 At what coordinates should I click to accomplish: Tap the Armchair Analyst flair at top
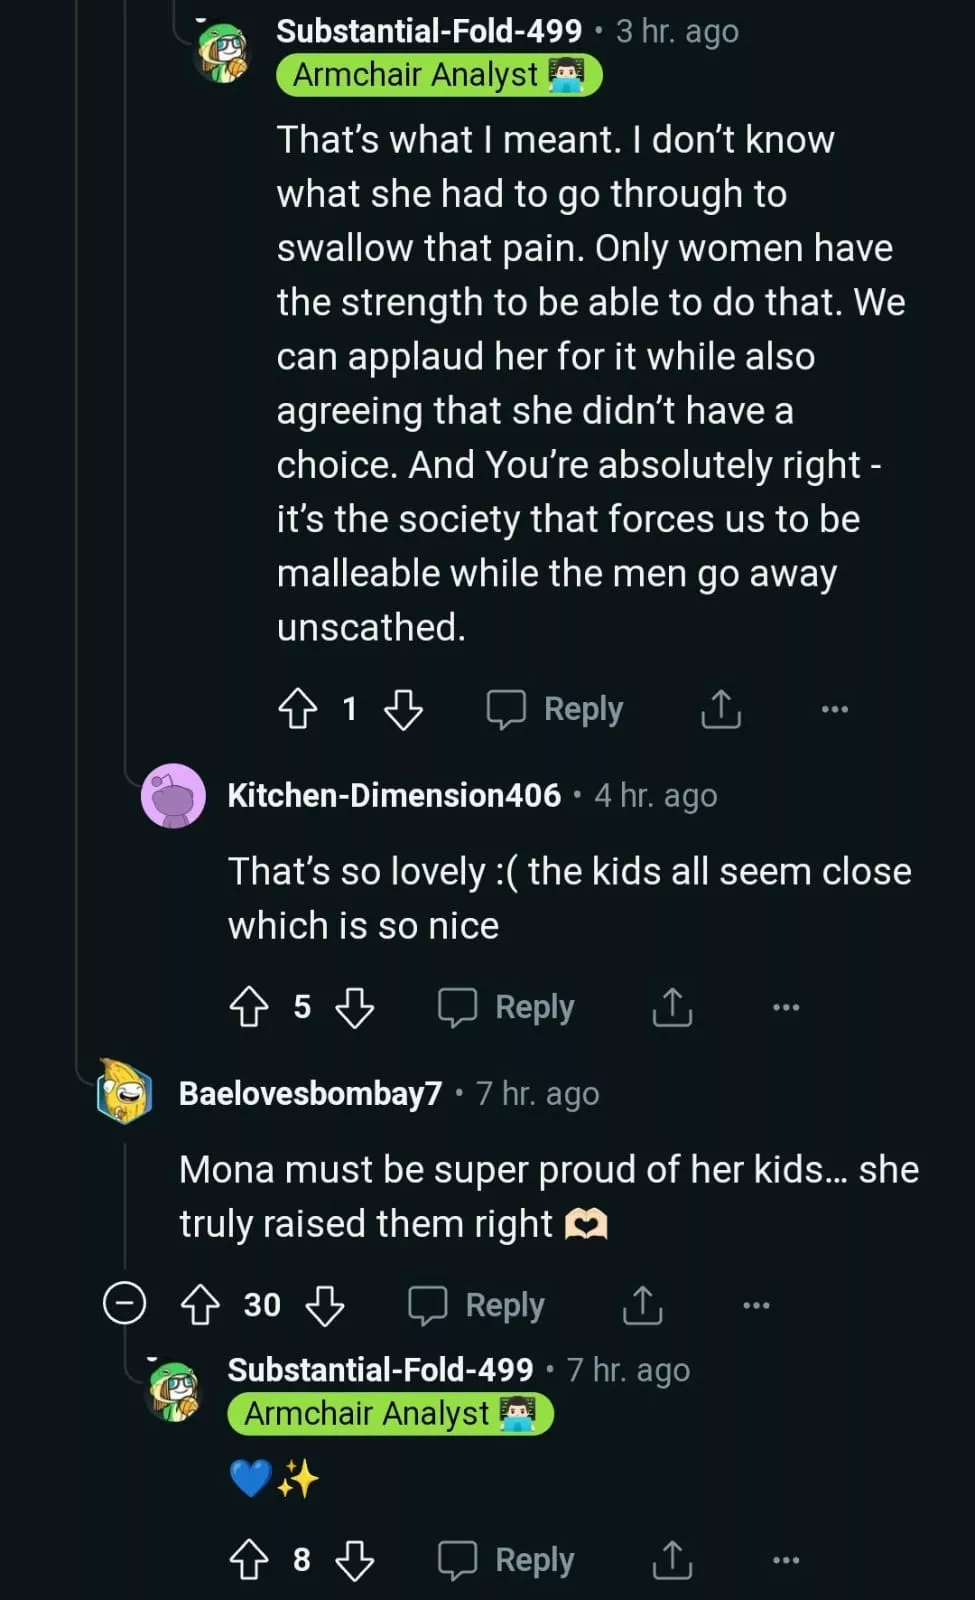(439, 75)
